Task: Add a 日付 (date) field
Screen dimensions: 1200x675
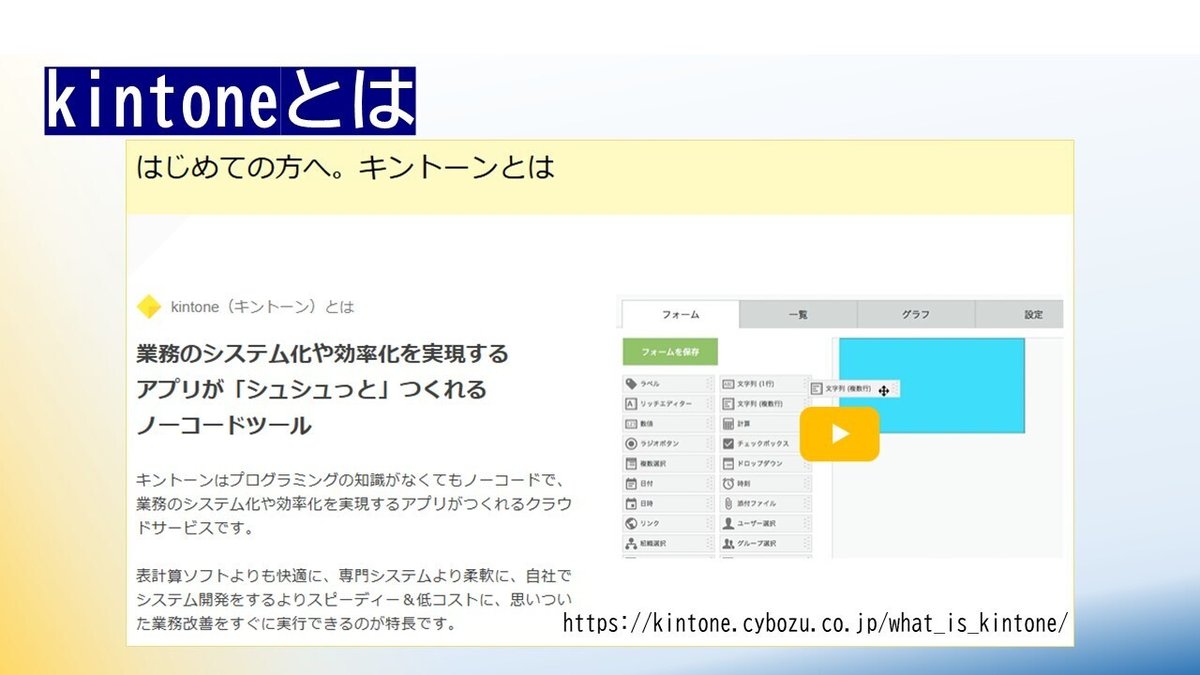Action: tap(666, 483)
